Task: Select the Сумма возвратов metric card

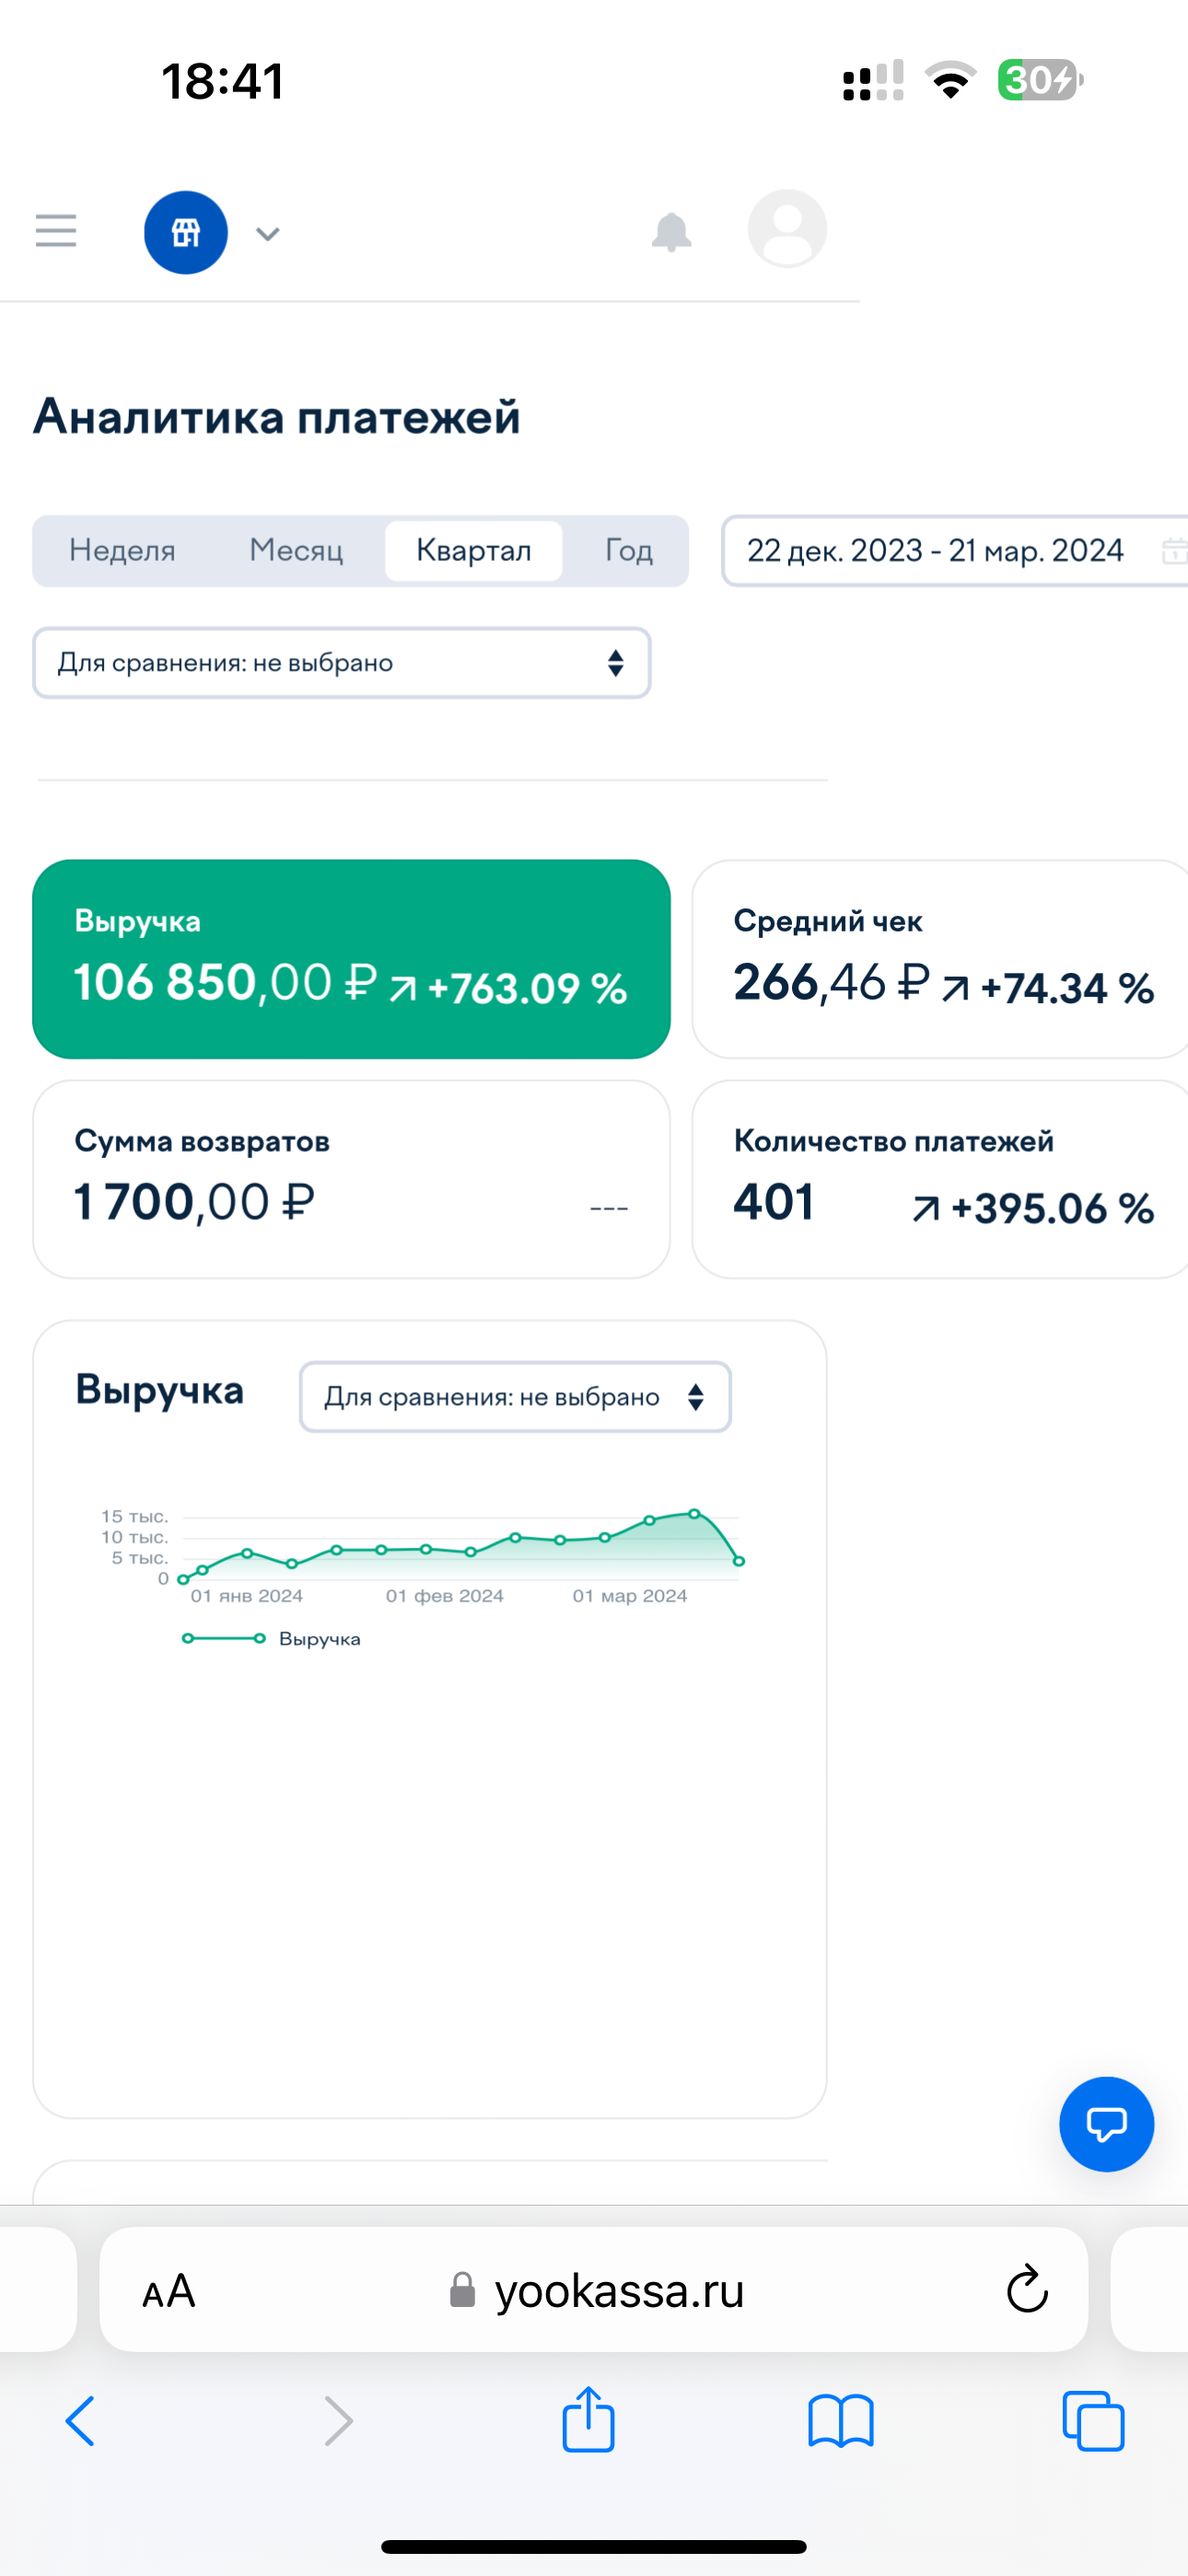Action: tap(351, 1179)
